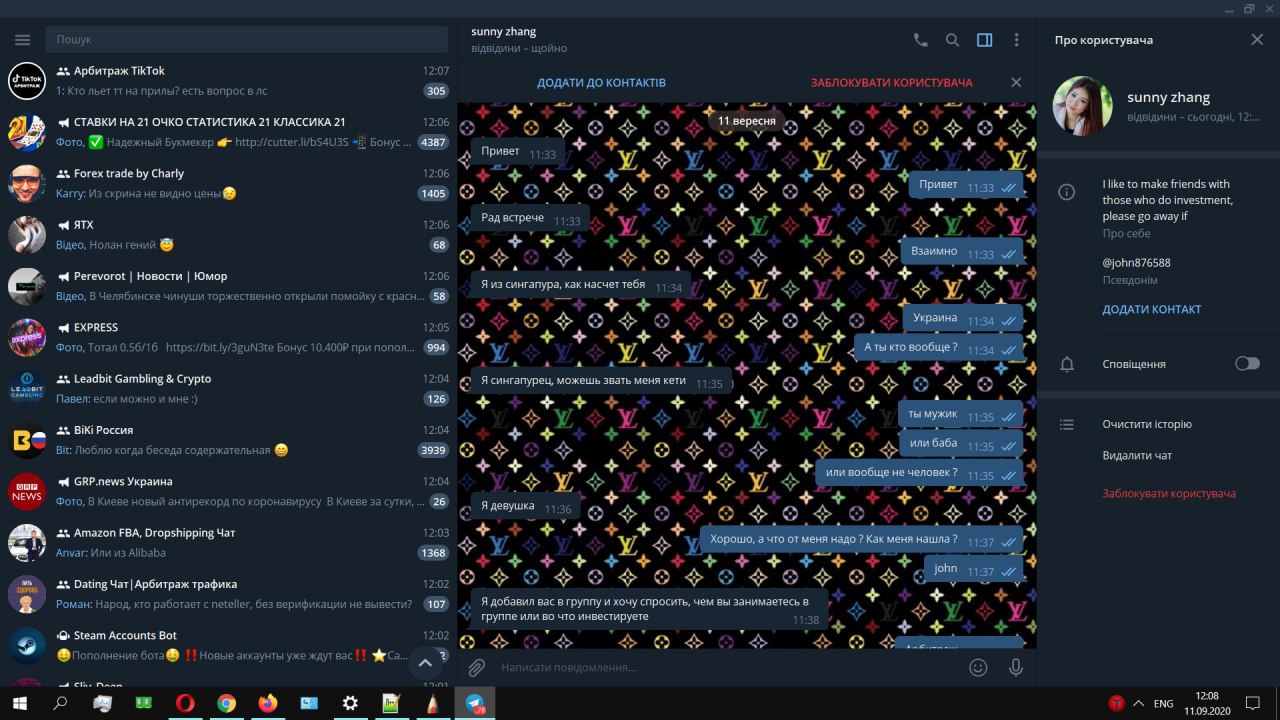Toggle notifications switch for sunny zhang
This screenshot has height=720, width=1280.
tap(1247, 364)
